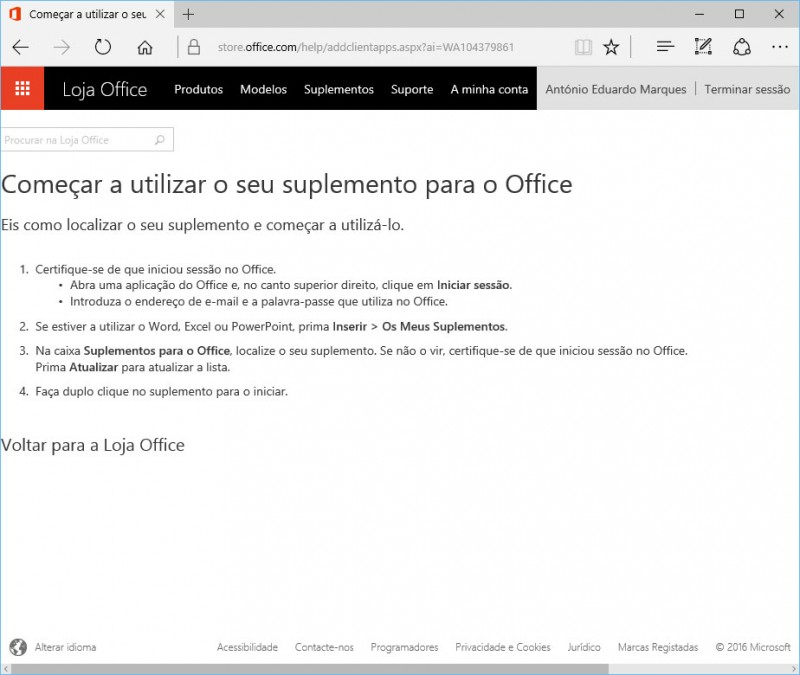Open the Suplementos menu item

coord(338,89)
